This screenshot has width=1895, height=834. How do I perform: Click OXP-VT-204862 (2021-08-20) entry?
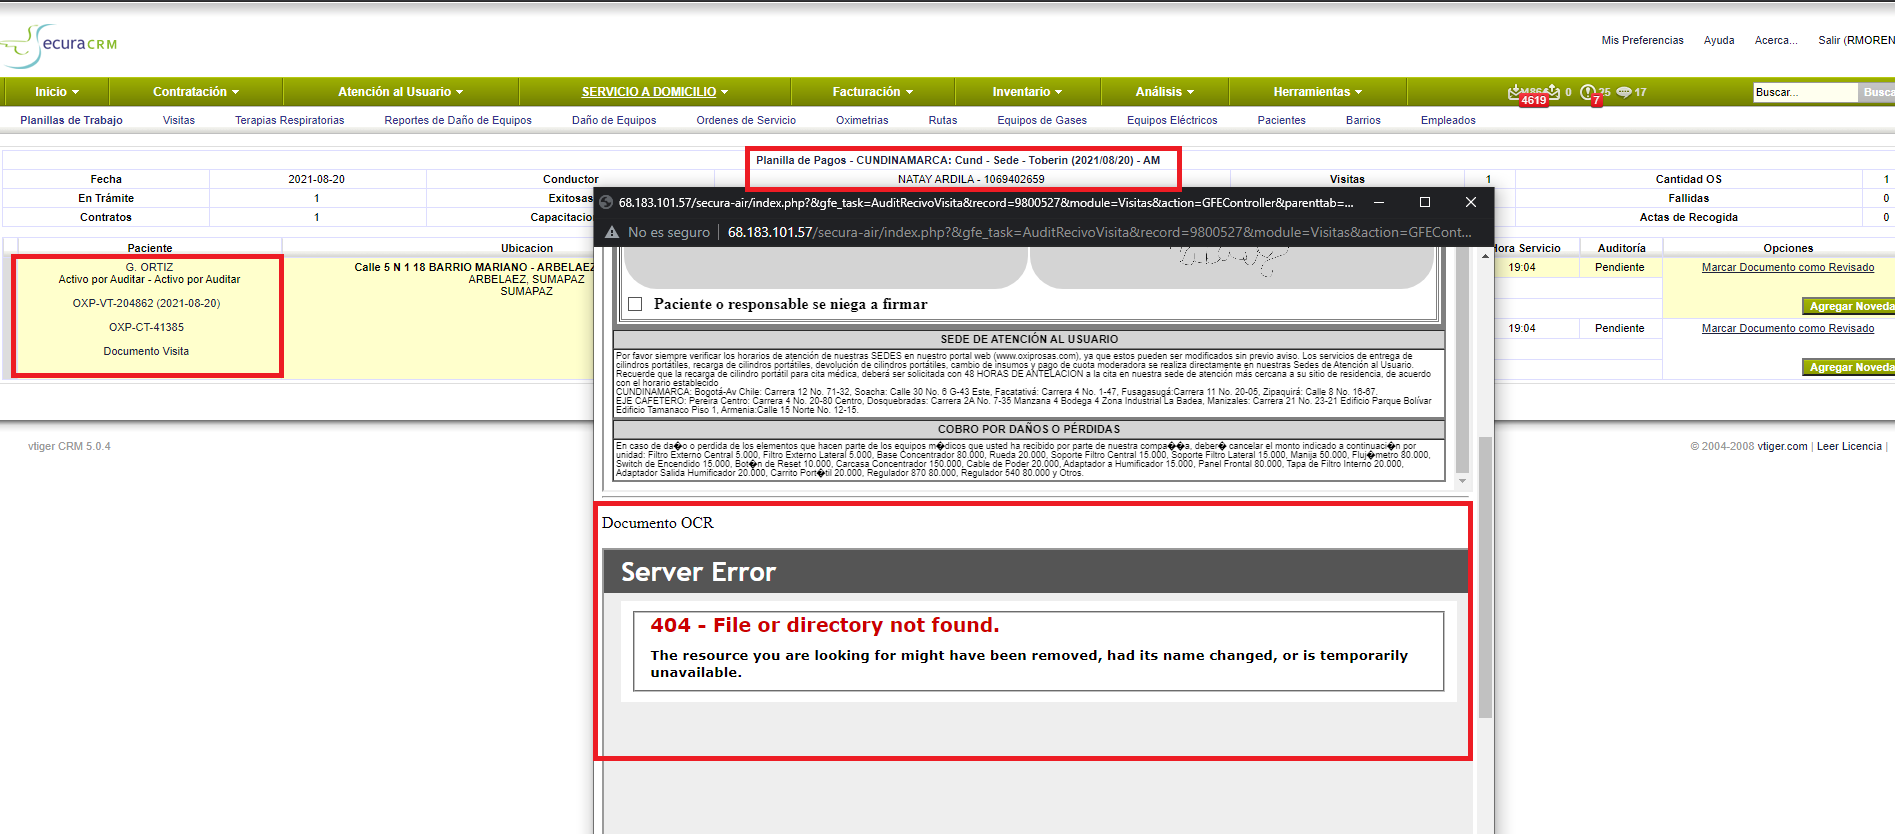pyautogui.click(x=146, y=304)
